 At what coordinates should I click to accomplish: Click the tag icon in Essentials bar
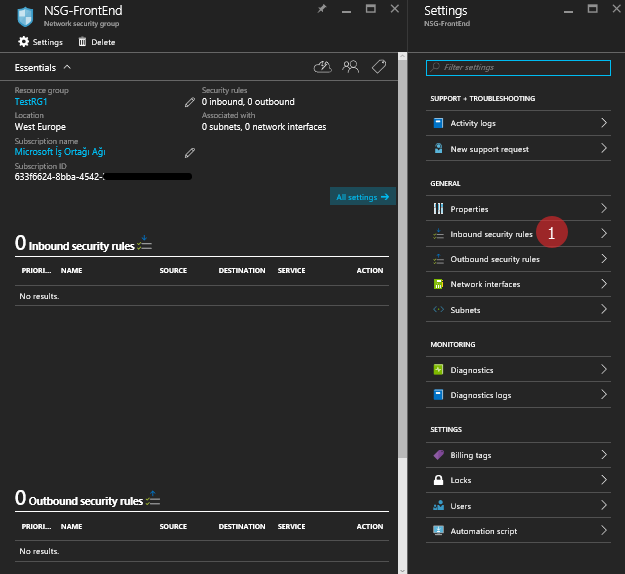click(x=378, y=67)
